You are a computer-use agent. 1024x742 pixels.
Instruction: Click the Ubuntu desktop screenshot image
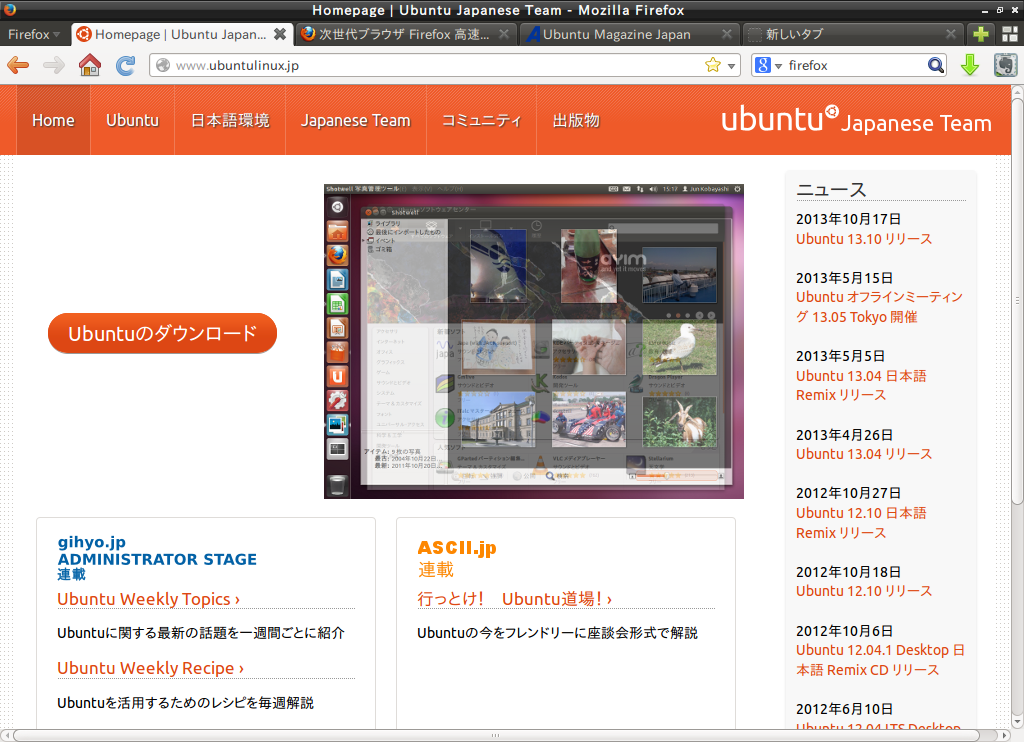tap(534, 341)
